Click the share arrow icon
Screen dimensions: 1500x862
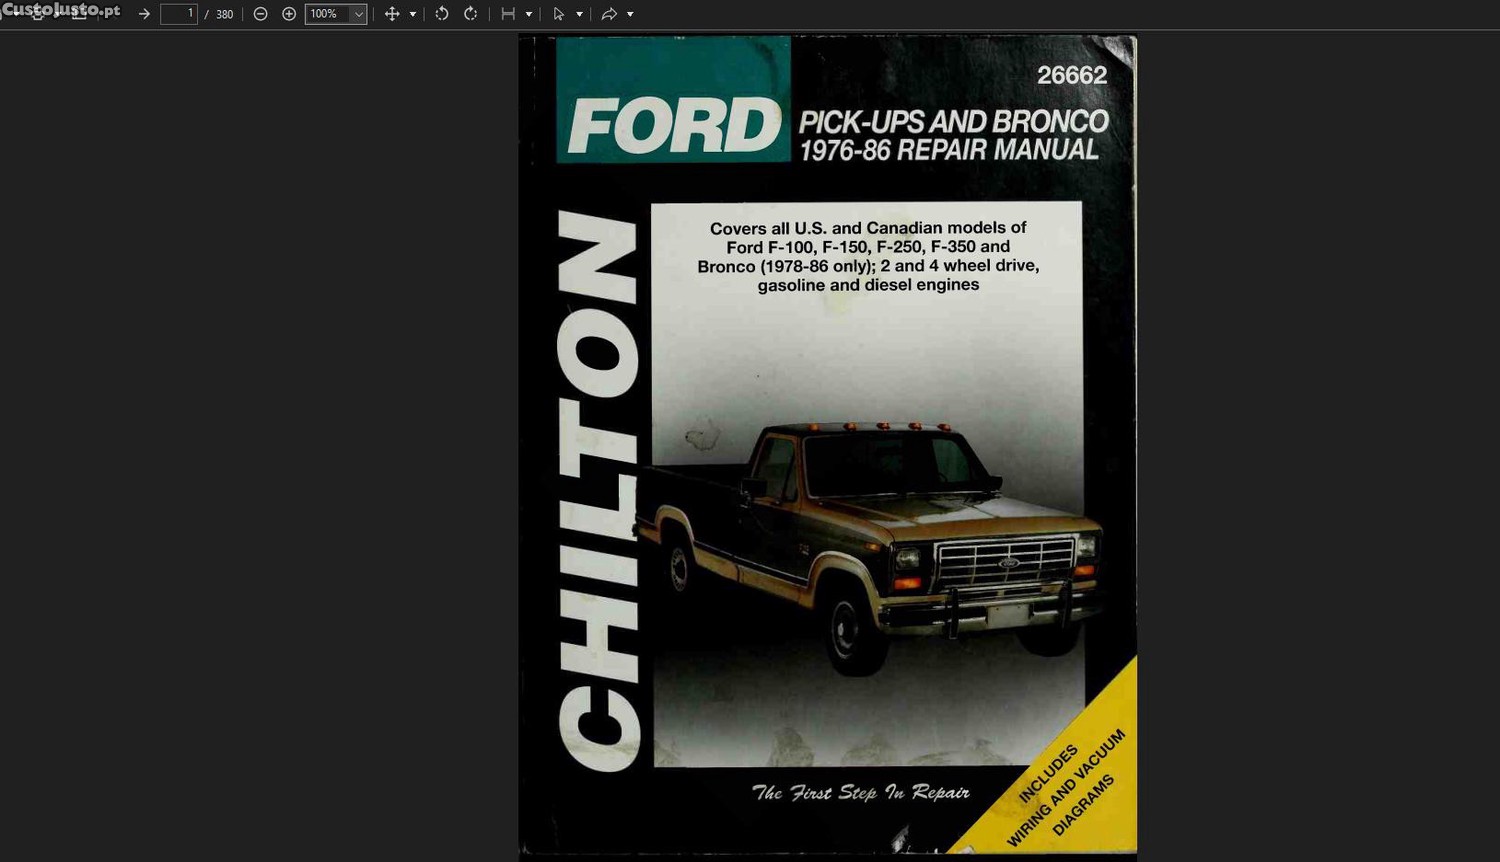pyautogui.click(x=608, y=14)
